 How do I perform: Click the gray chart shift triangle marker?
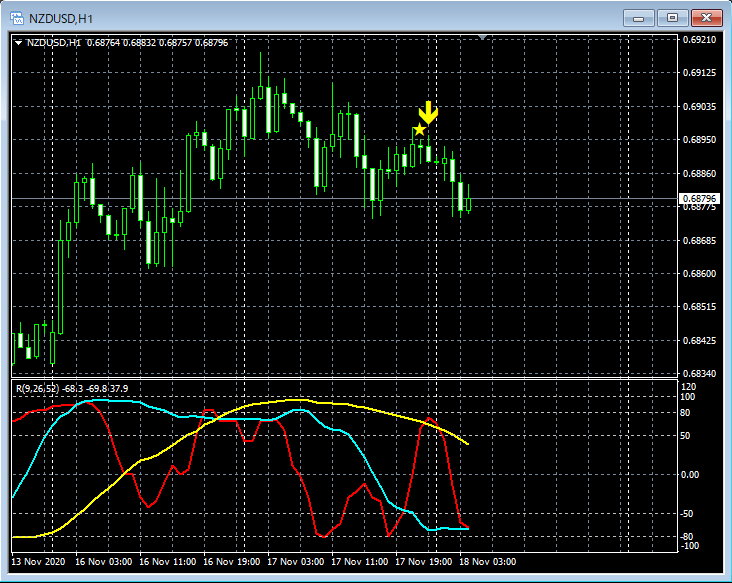484,38
